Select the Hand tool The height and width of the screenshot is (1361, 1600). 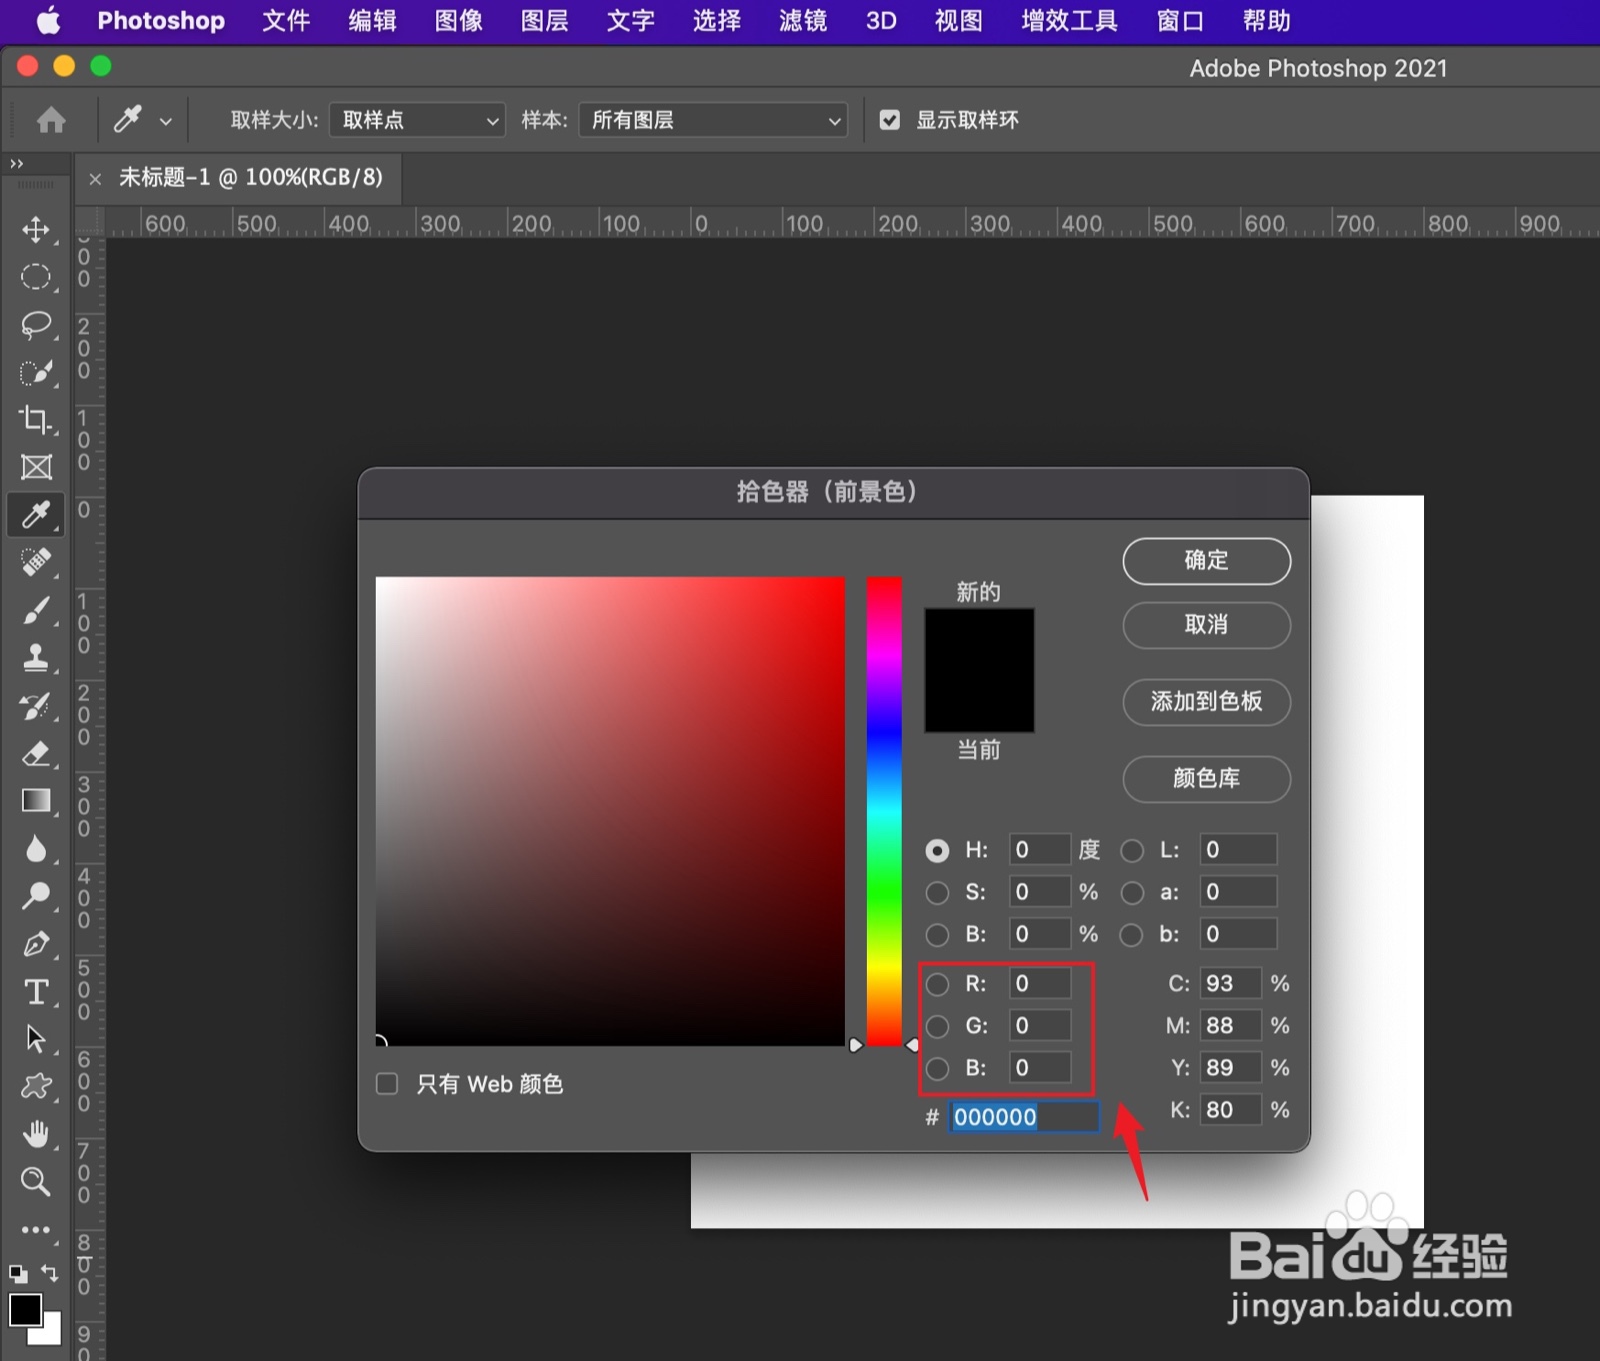point(36,1134)
